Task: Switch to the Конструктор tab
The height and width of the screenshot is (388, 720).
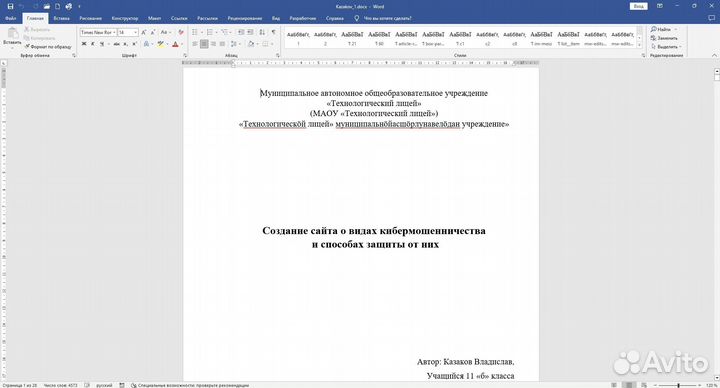Action: [x=124, y=18]
